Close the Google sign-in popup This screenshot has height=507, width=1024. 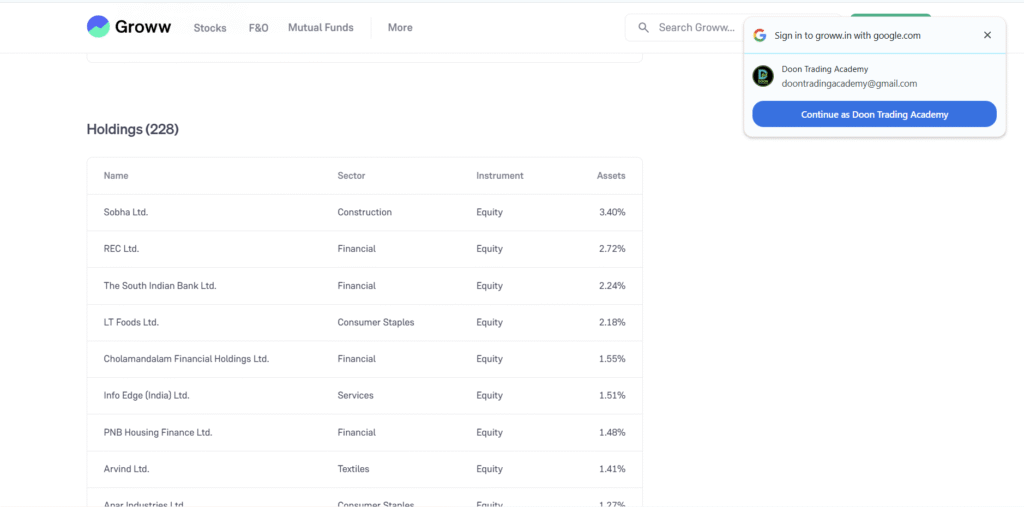987,35
